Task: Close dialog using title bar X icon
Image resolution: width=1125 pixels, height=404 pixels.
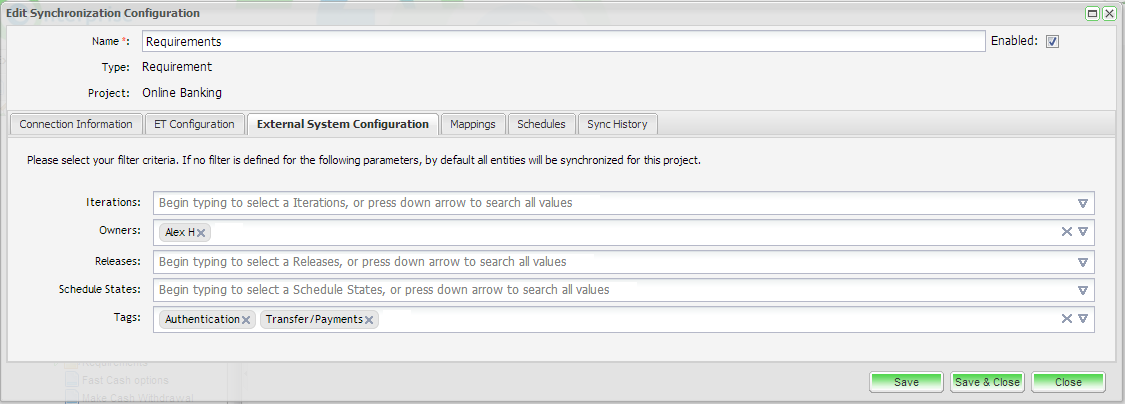Action: (1109, 13)
